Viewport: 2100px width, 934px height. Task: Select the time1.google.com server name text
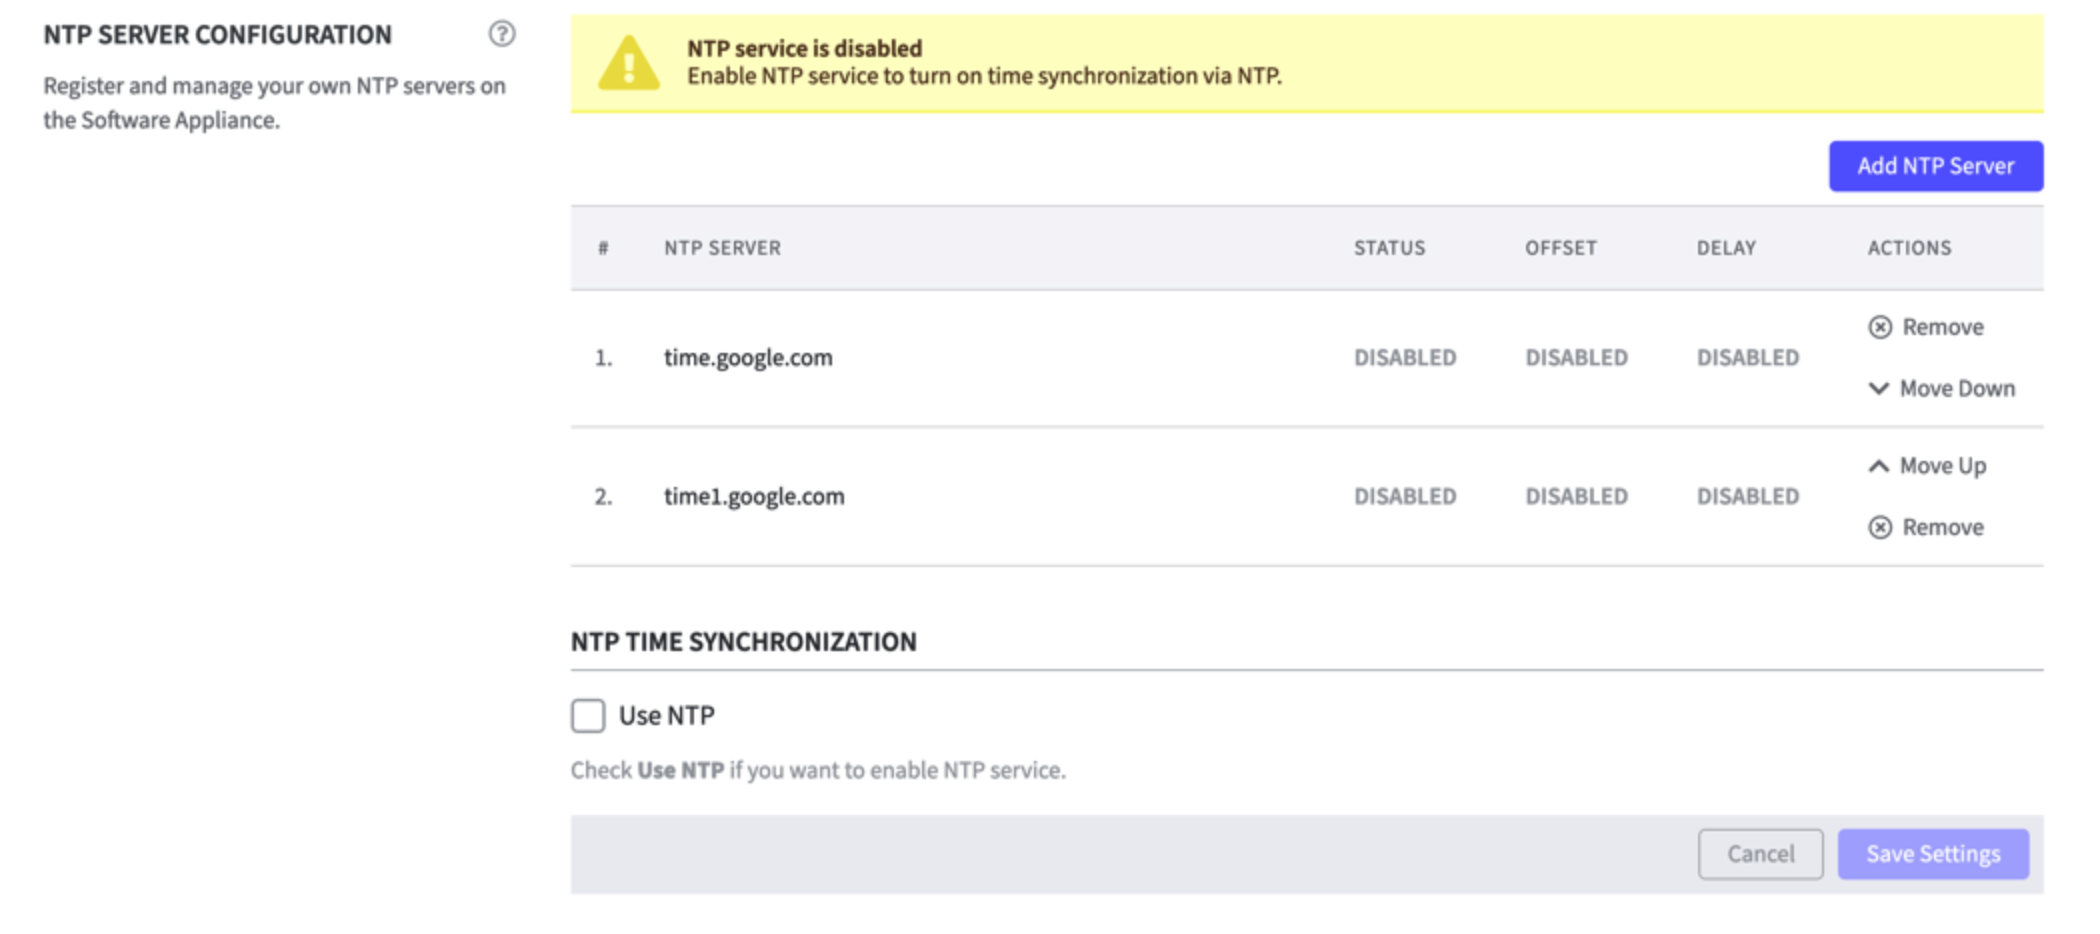[x=755, y=495]
